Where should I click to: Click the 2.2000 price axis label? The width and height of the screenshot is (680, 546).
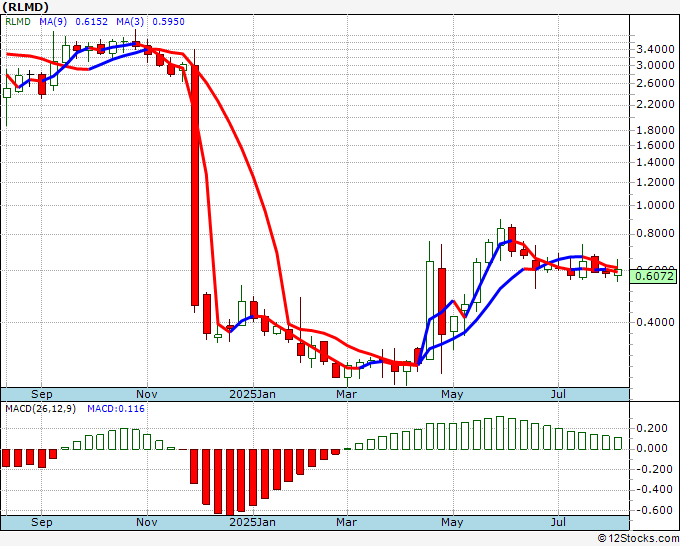point(655,104)
